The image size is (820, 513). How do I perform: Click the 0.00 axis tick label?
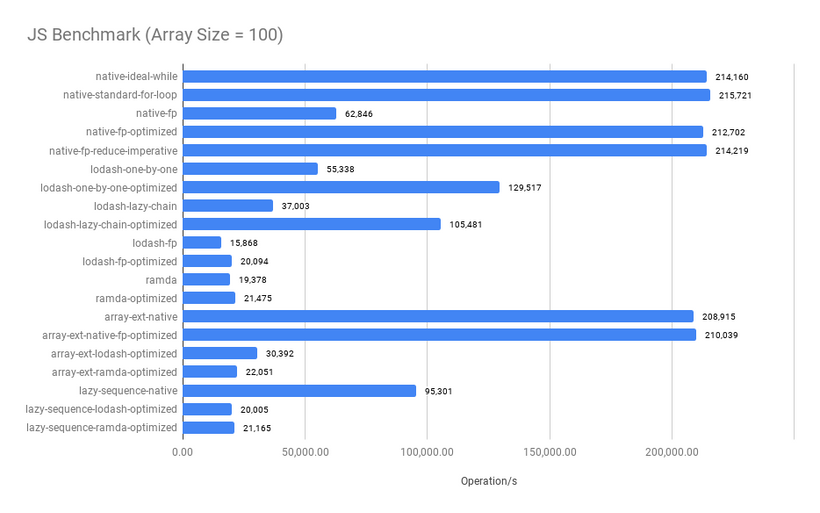coord(183,452)
